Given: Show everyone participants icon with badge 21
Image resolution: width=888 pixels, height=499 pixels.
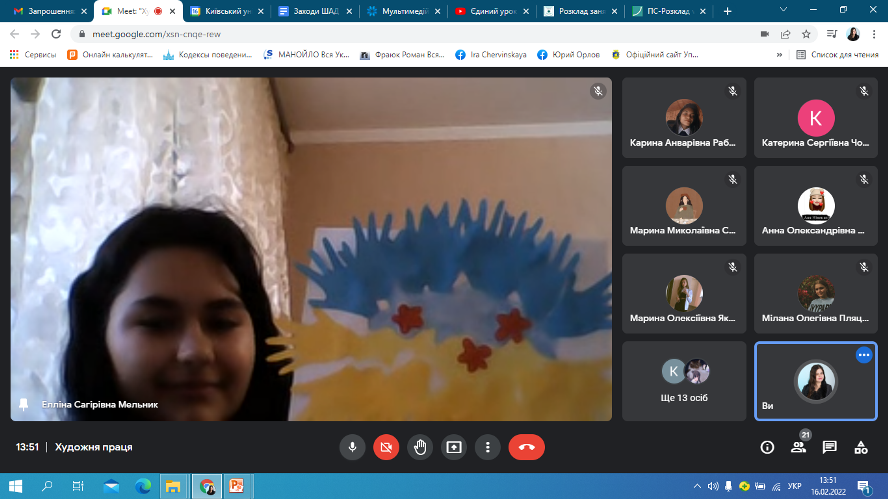Looking at the screenshot, I should click(799, 447).
